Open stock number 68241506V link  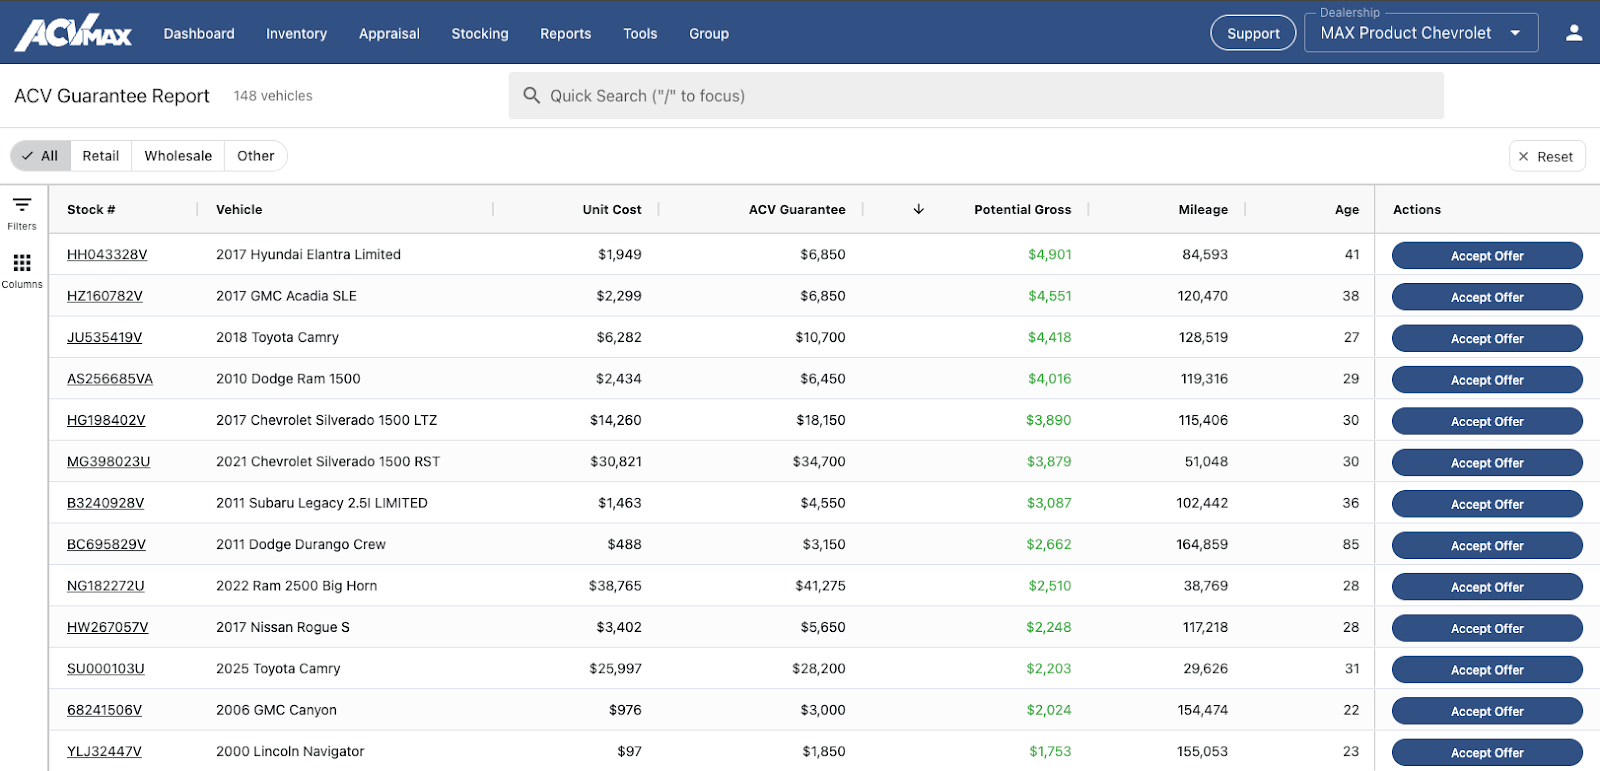(x=104, y=710)
